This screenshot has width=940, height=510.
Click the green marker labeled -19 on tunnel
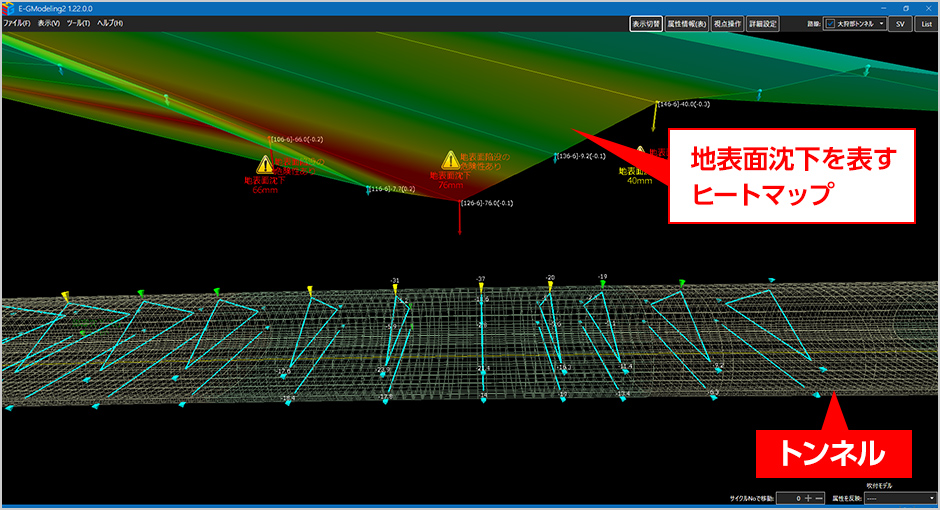602,285
